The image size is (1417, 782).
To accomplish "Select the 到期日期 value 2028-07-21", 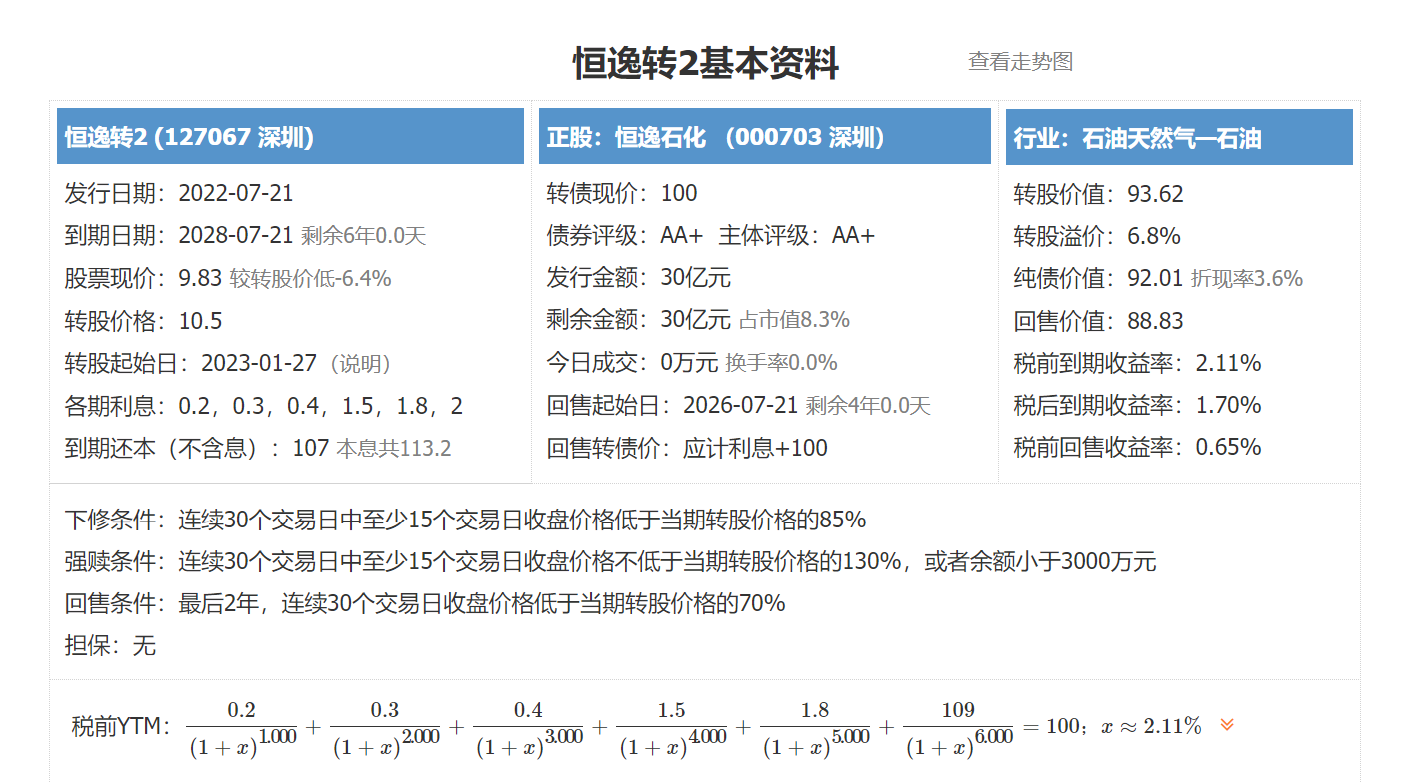I will 236,236.
